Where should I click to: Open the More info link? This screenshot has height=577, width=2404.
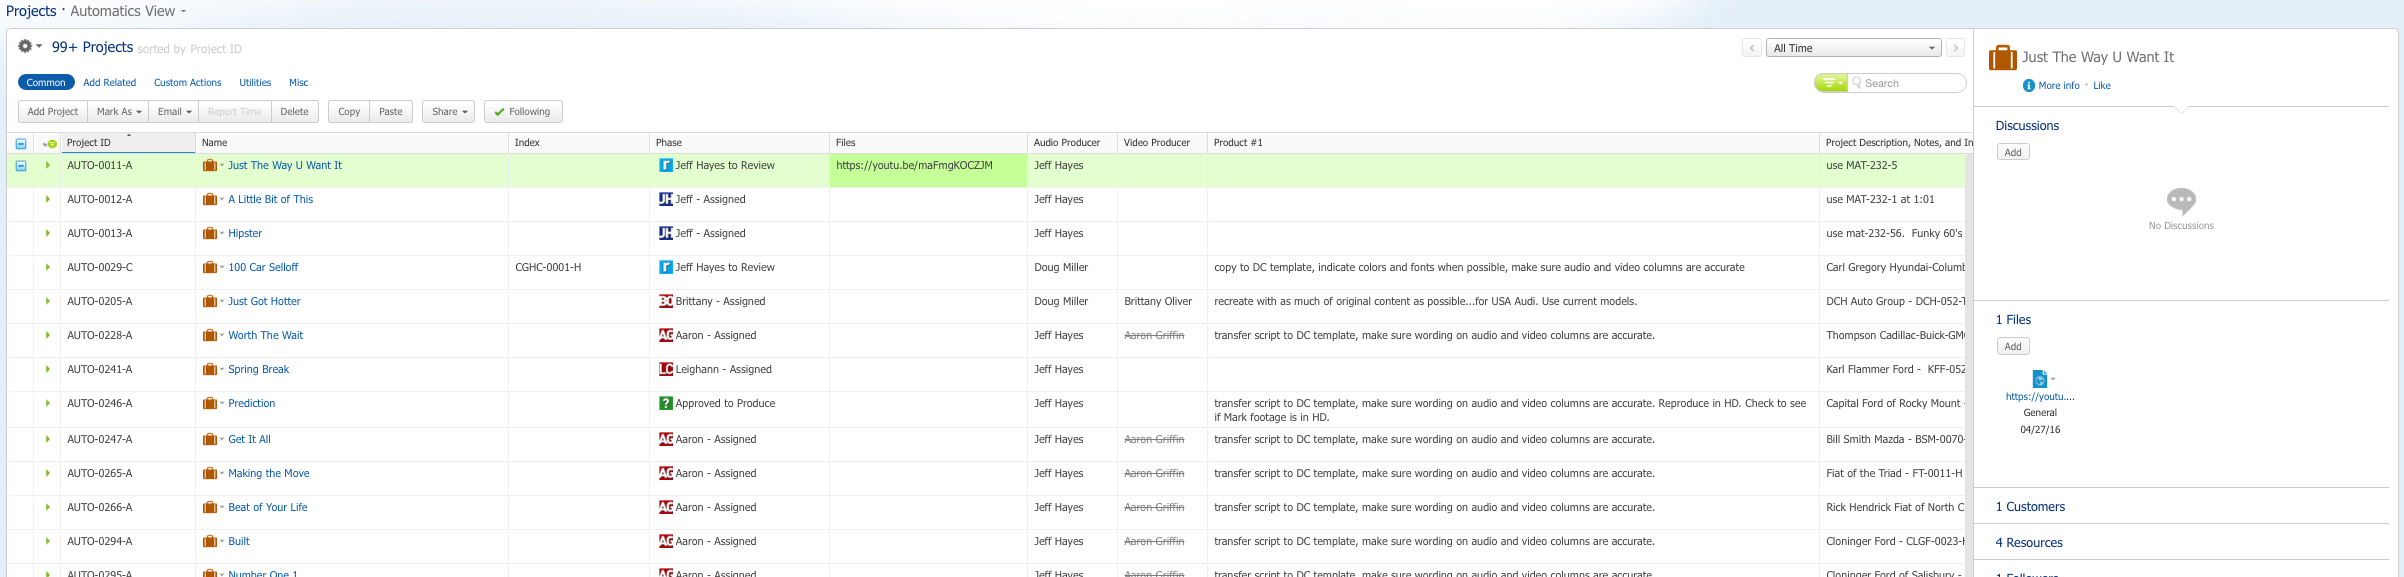coord(2059,86)
